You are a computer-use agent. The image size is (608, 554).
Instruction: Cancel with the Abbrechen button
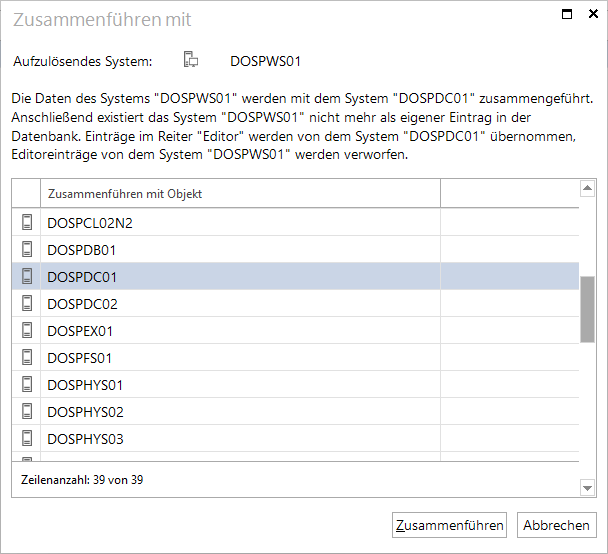coord(556,525)
